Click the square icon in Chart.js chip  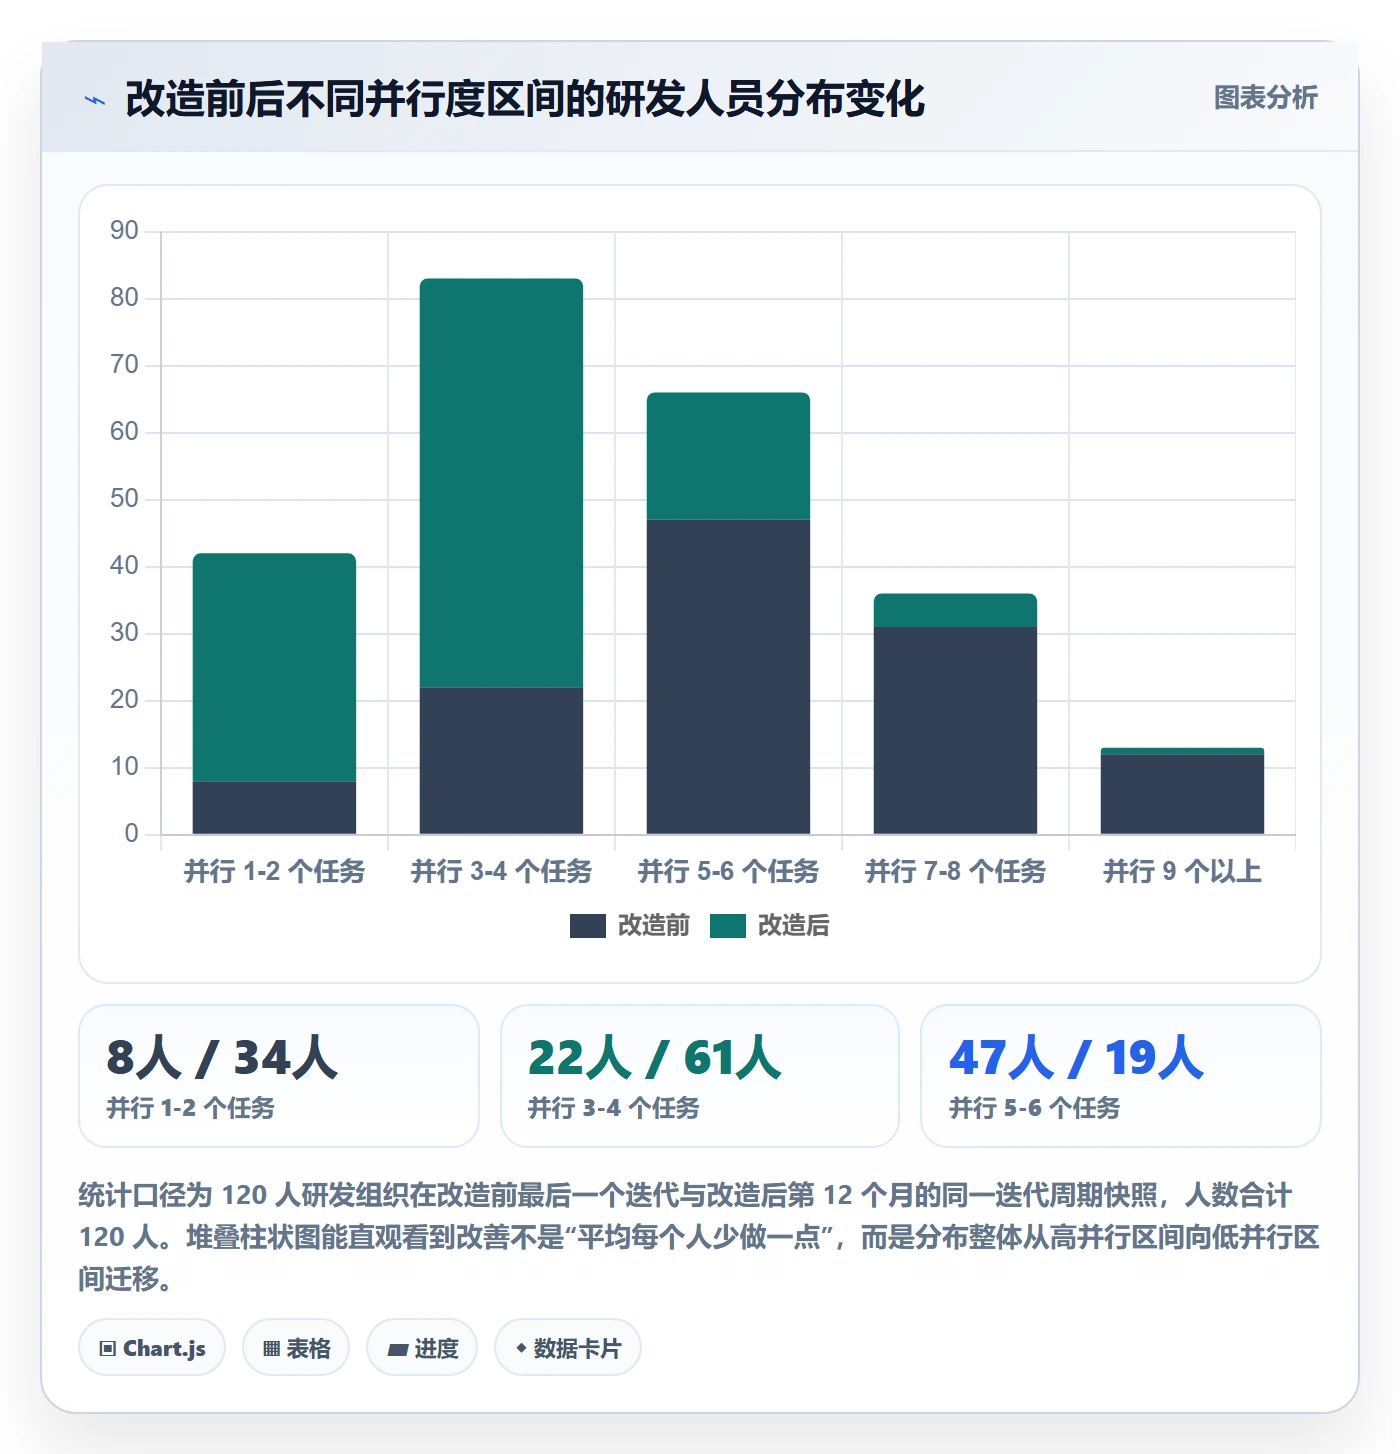click(x=108, y=1349)
